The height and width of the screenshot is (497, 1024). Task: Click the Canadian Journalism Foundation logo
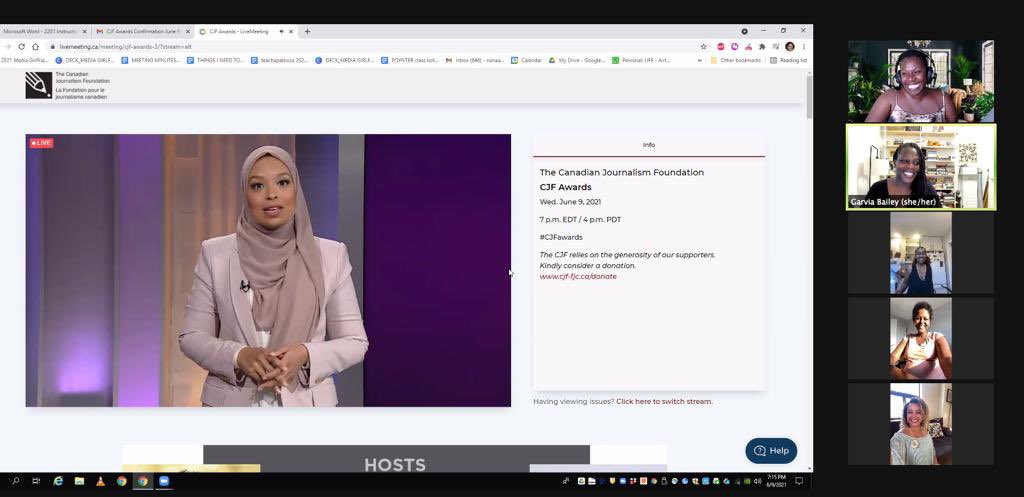68,86
